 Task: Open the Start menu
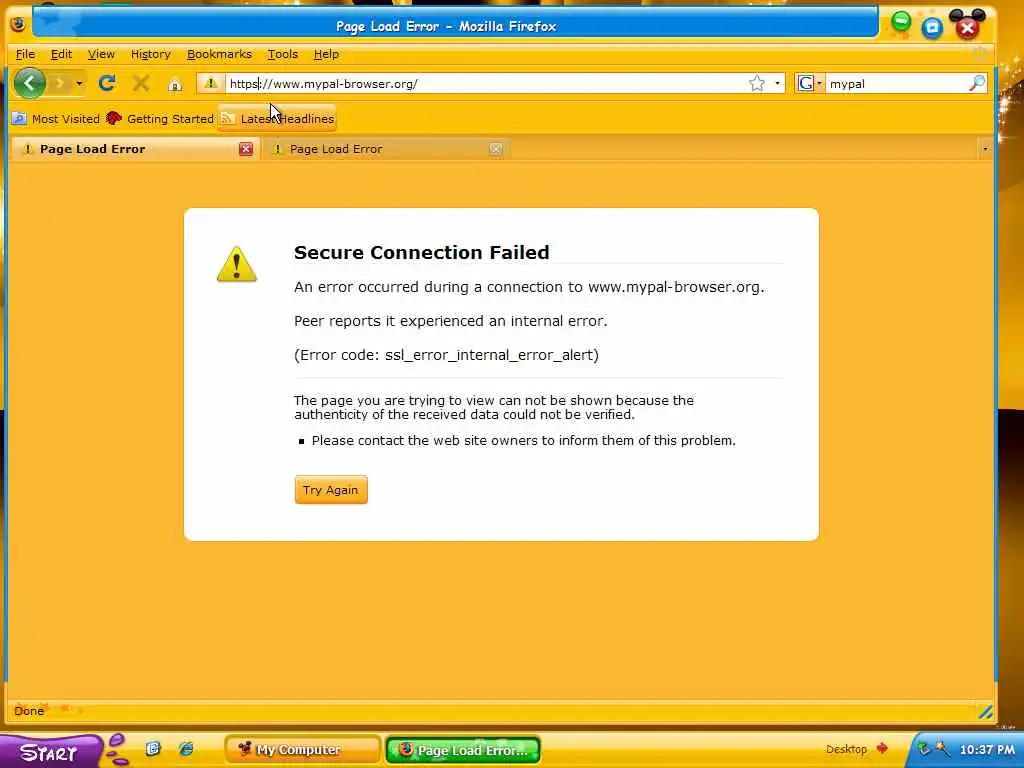coord(49,752)
